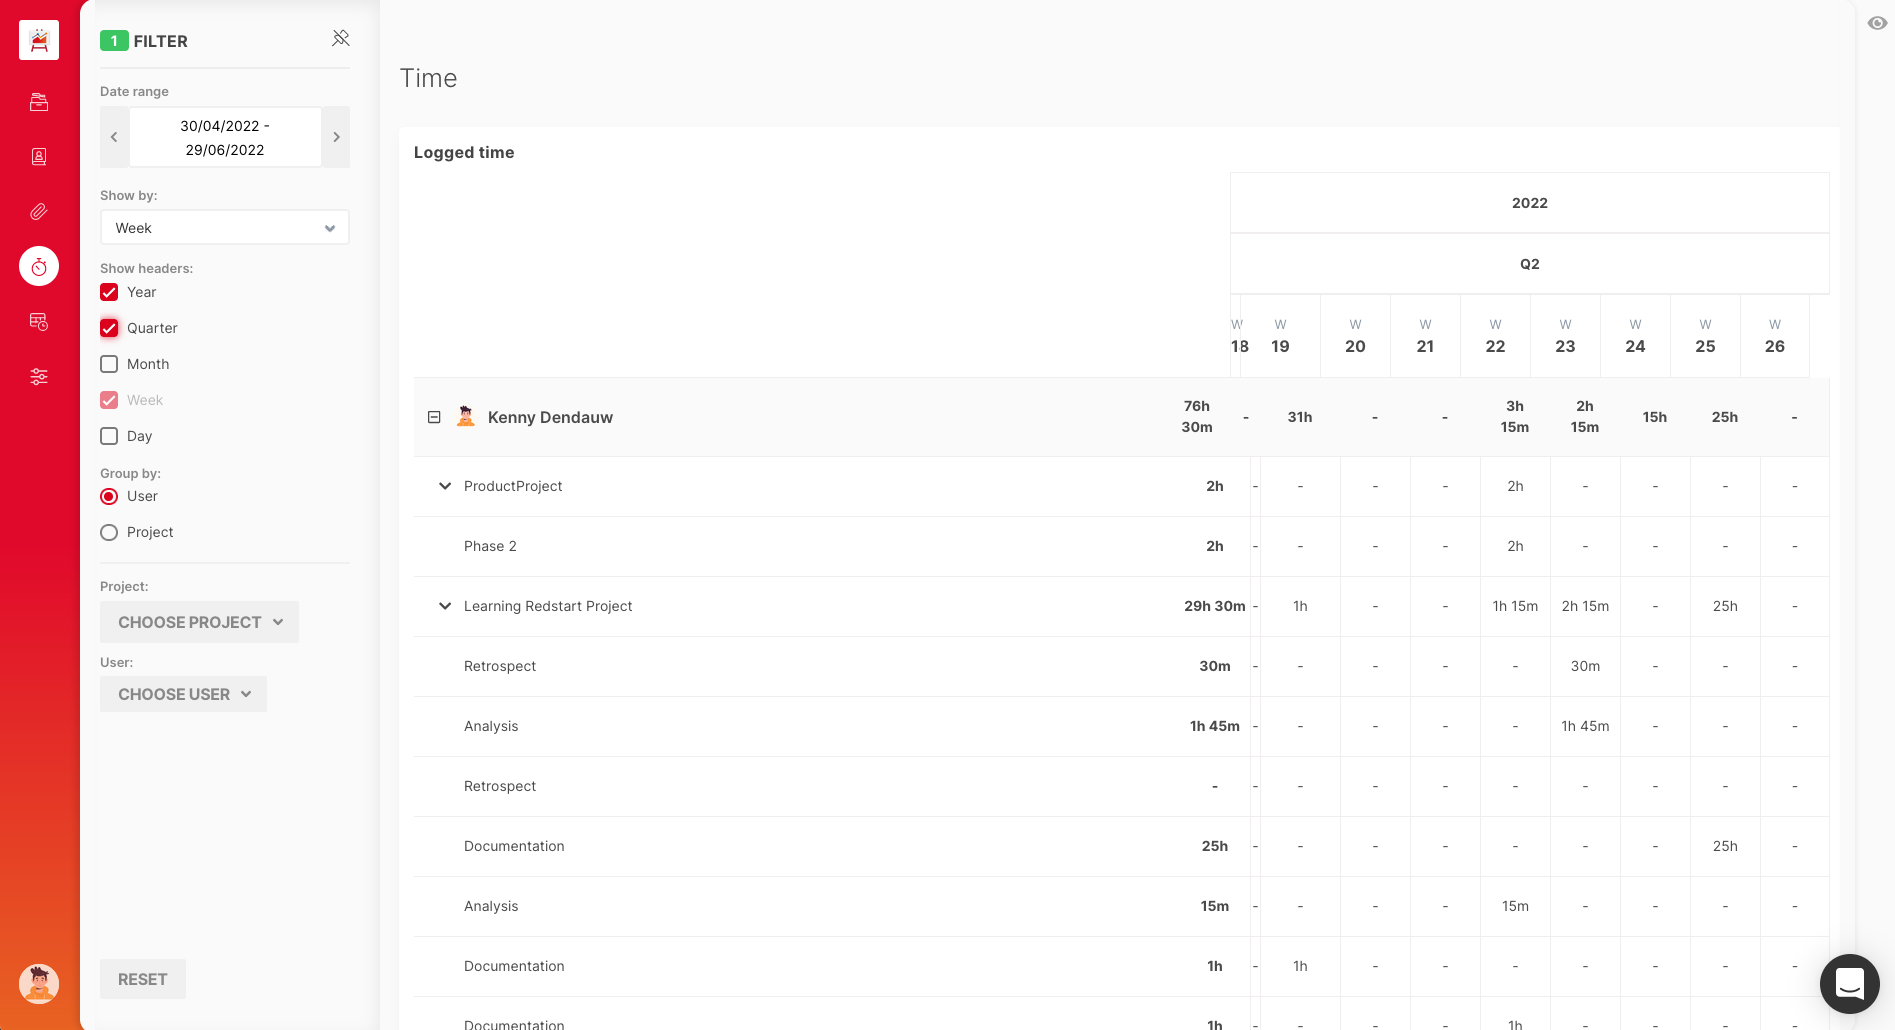Image resolution: width=1895 pixels, height=1030 pixels.
Task: Open the chat support bubble
Action: [x=1849, y=983]
